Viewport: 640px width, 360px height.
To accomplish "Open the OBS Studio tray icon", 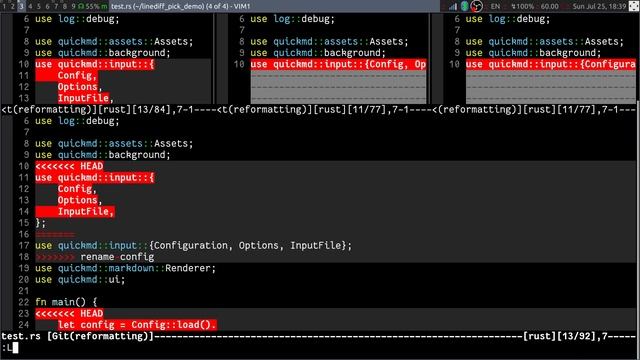I will 476,6.
